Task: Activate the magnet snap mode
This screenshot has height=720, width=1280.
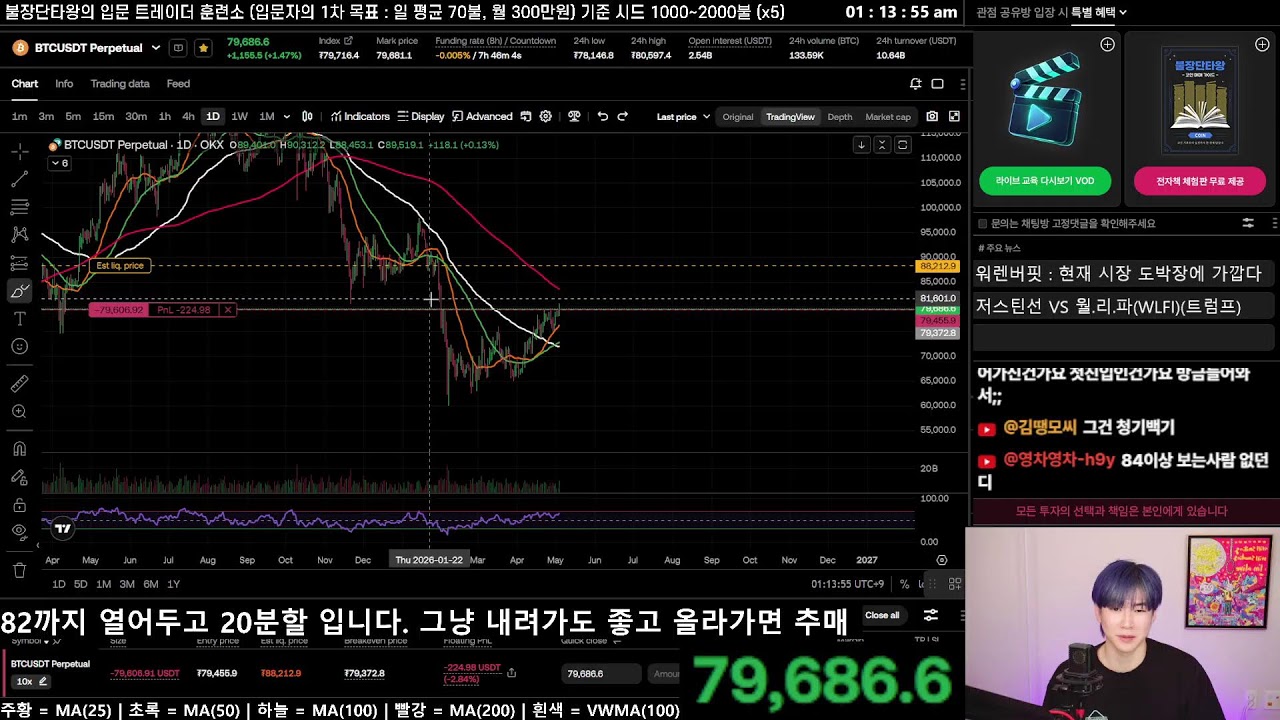Action: pos(19,449)
